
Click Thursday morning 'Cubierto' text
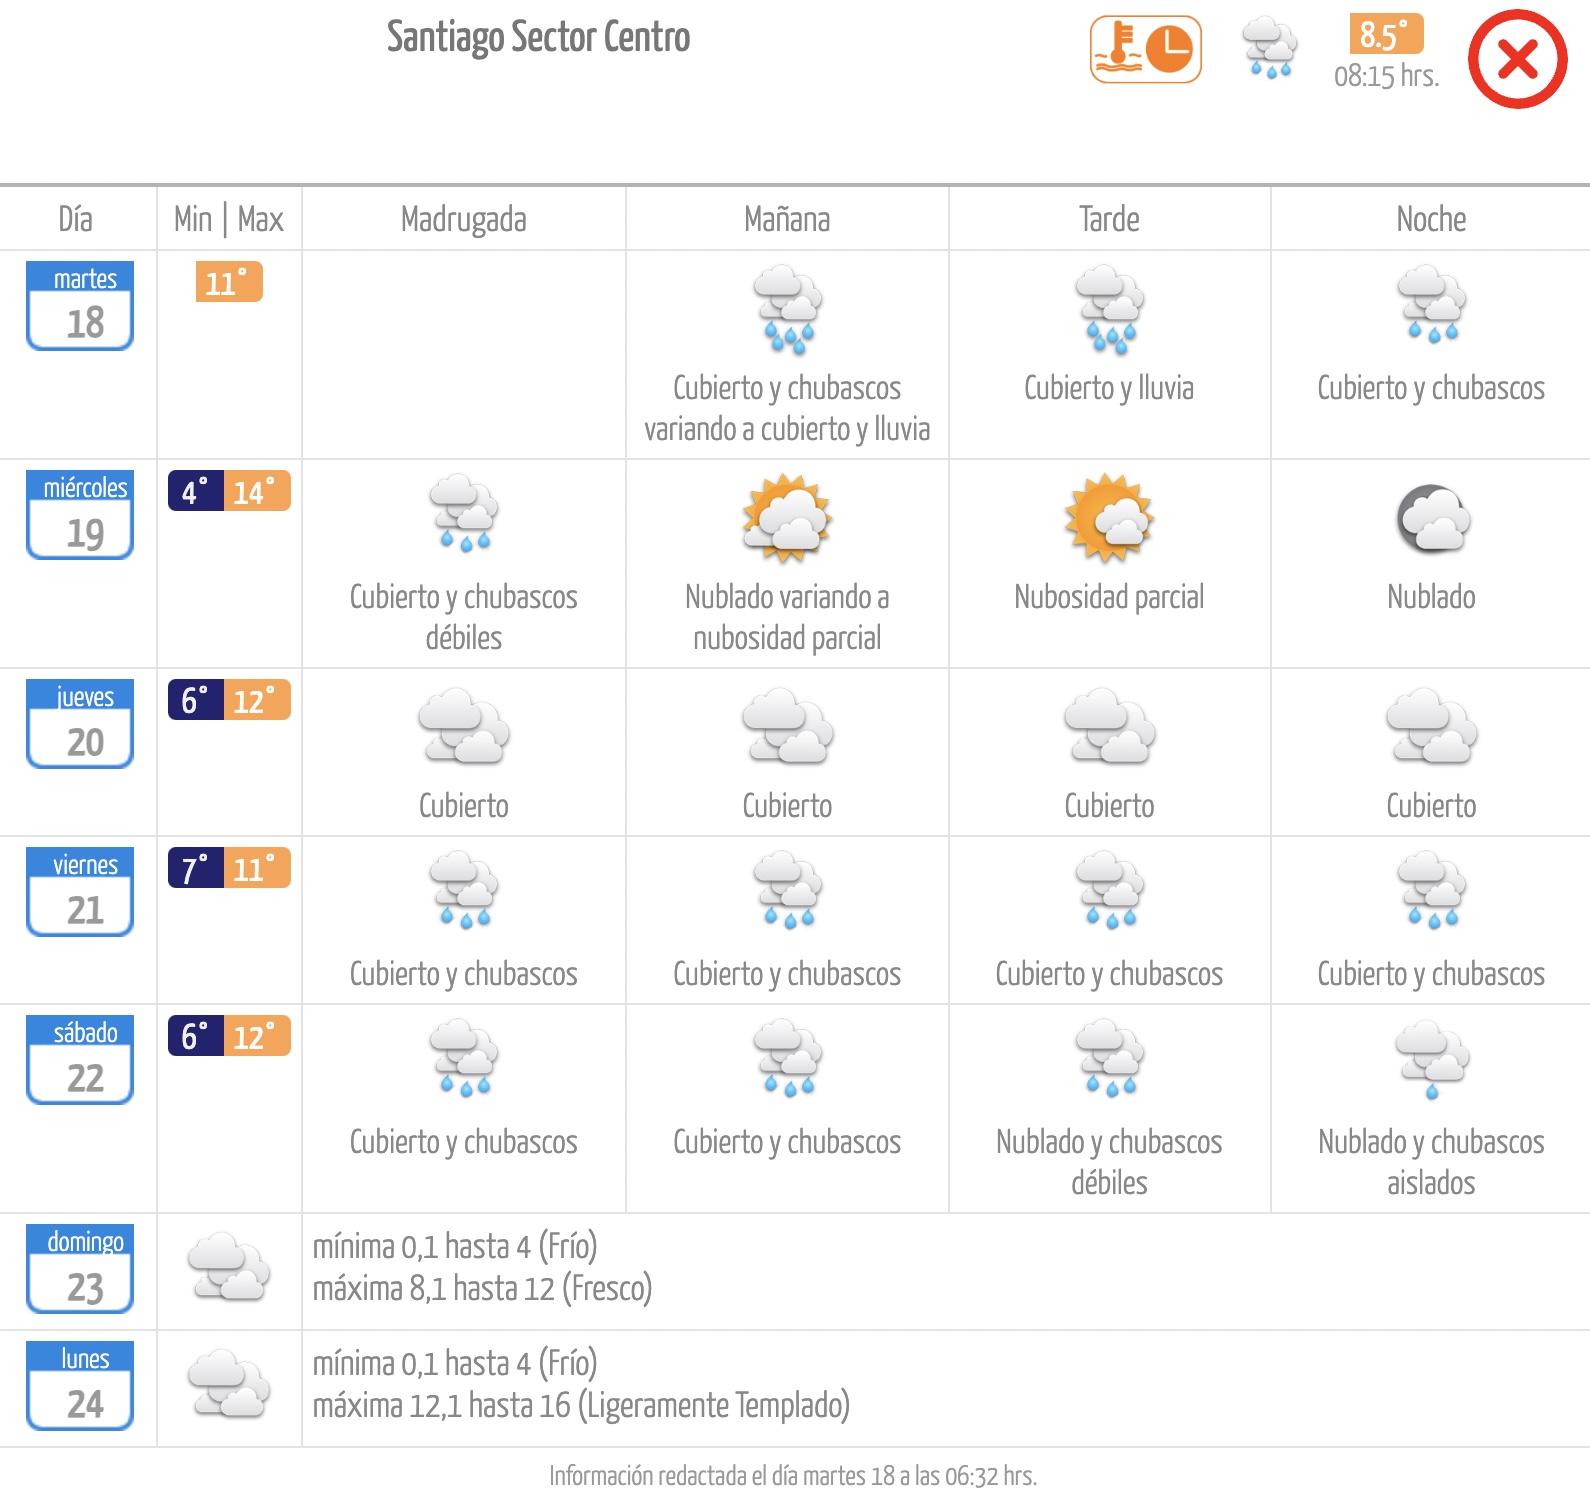787,806
